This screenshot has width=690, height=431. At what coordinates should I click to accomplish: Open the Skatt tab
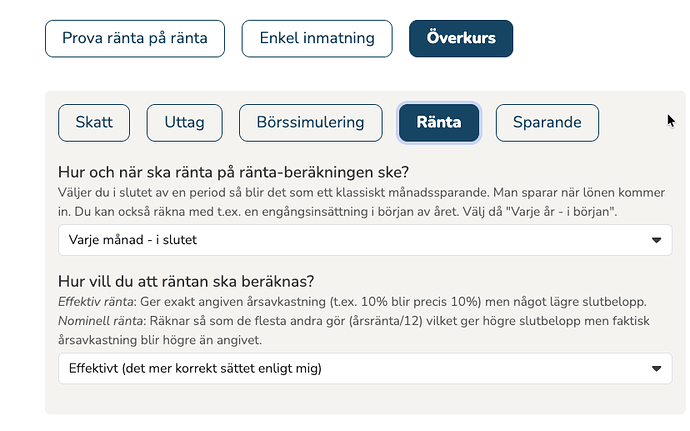tap(95, 123)
